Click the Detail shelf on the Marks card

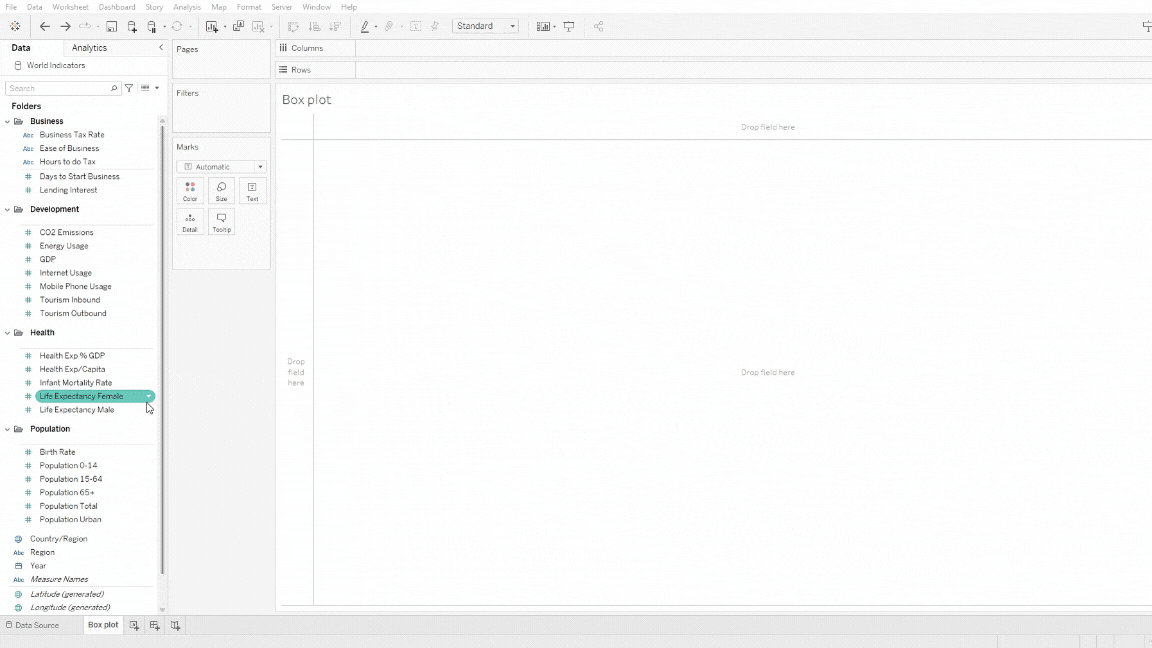click(x=190, y=221)
